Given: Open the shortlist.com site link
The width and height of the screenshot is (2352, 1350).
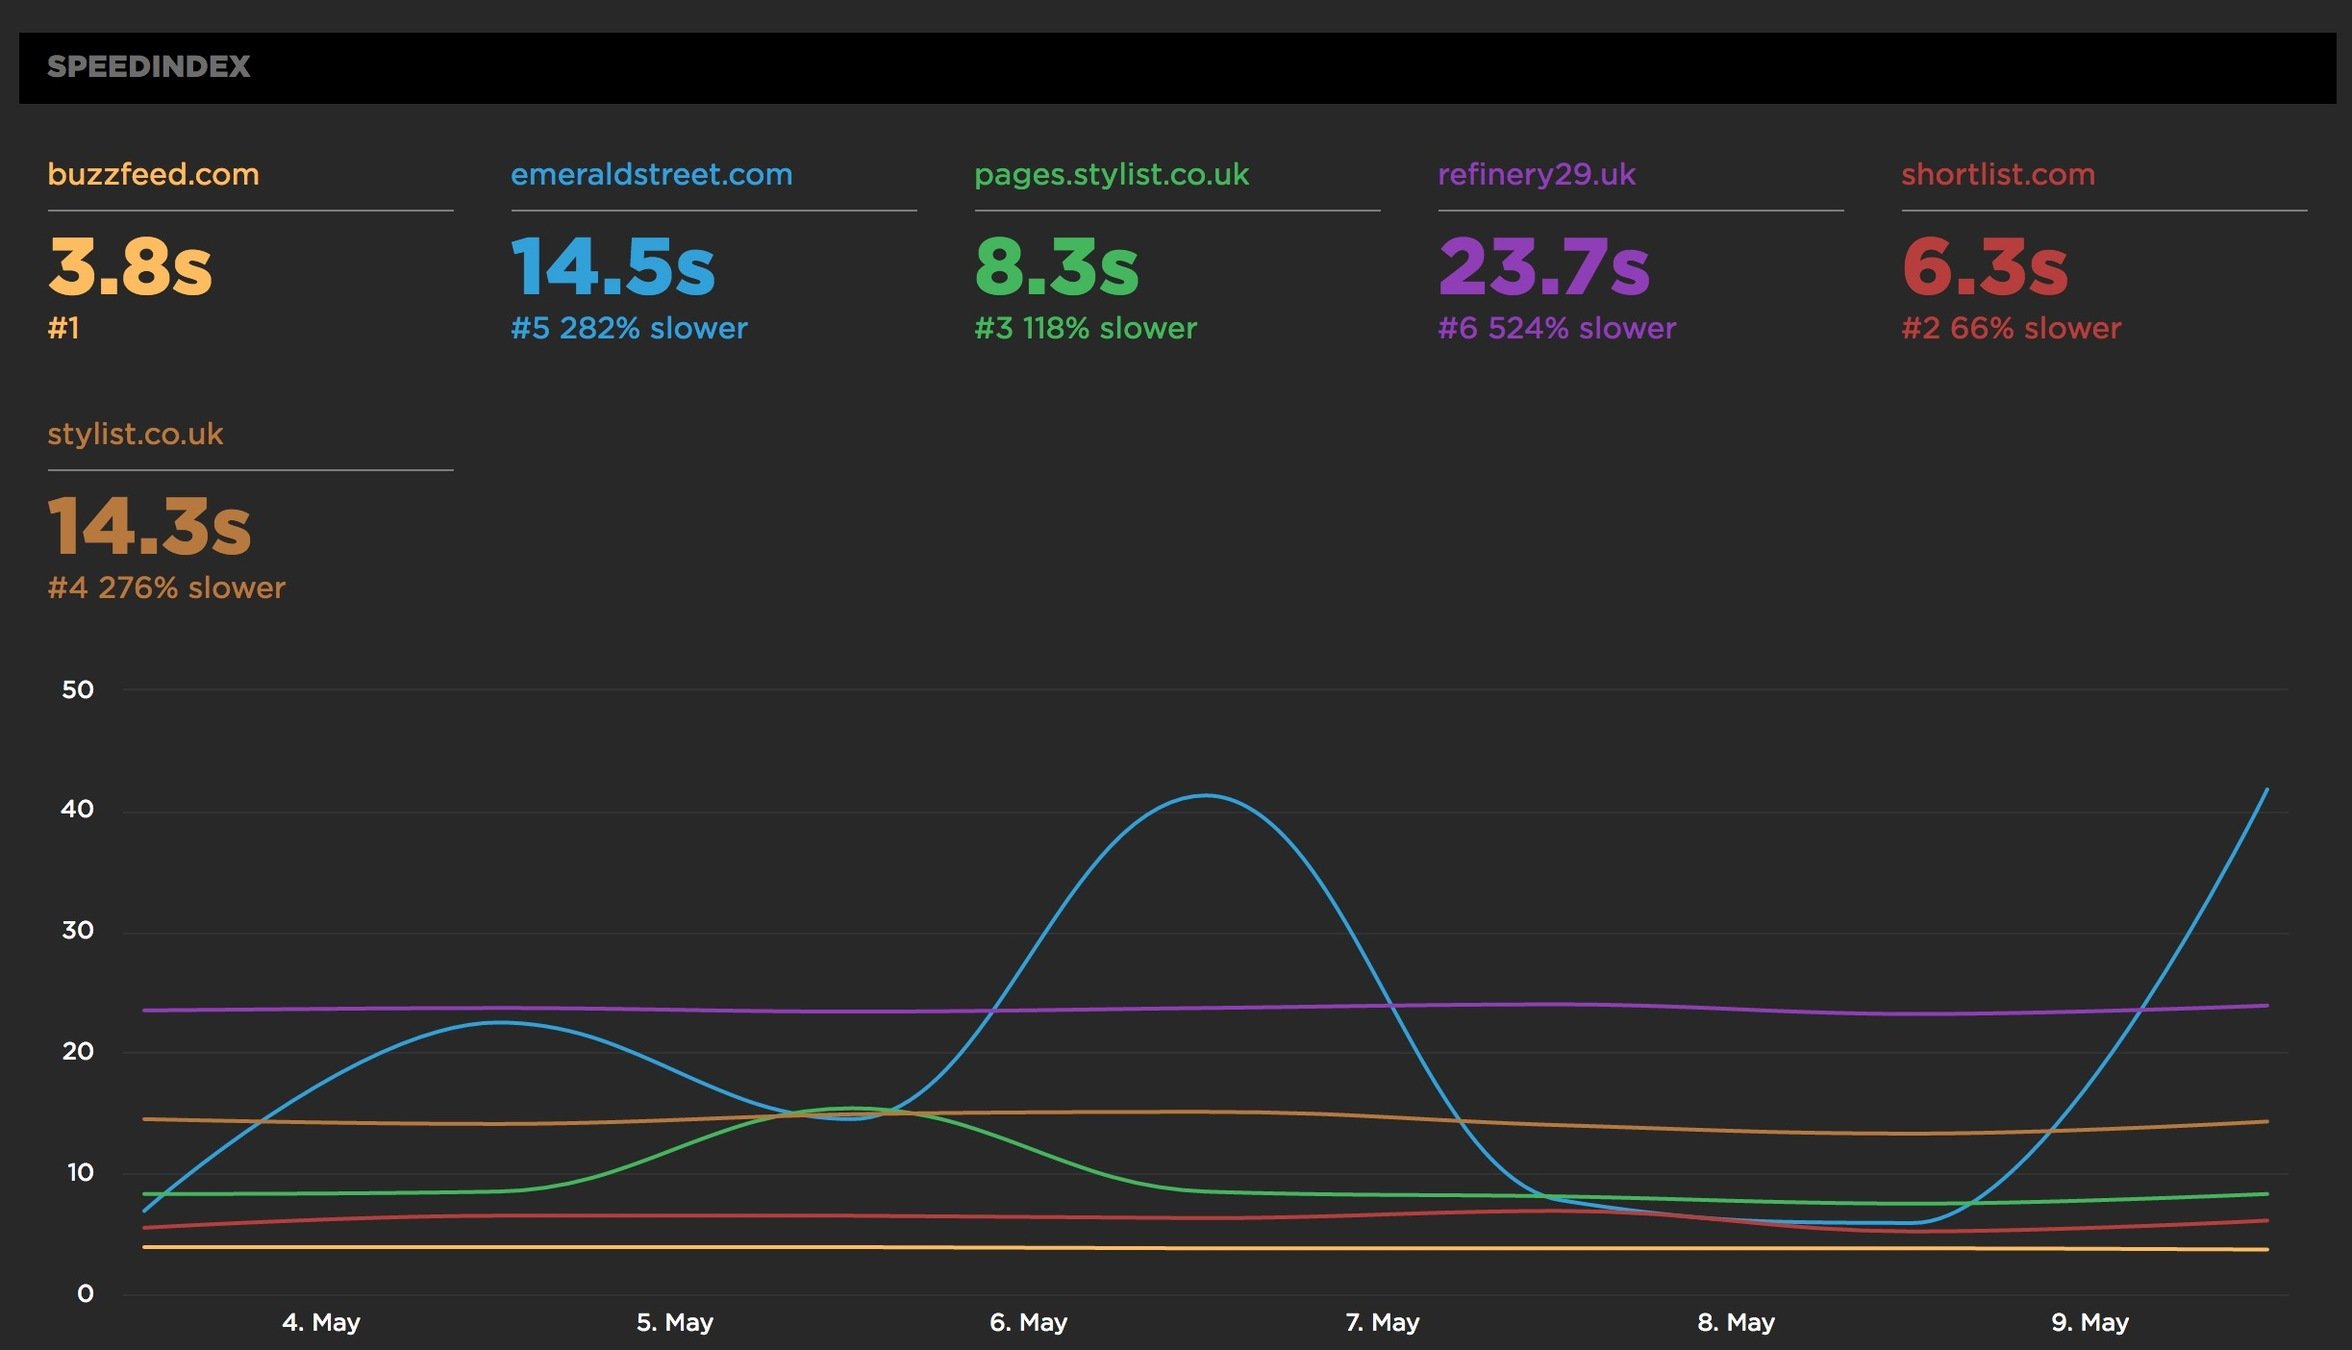Looking at the screenshot, I should point(1997,174).
